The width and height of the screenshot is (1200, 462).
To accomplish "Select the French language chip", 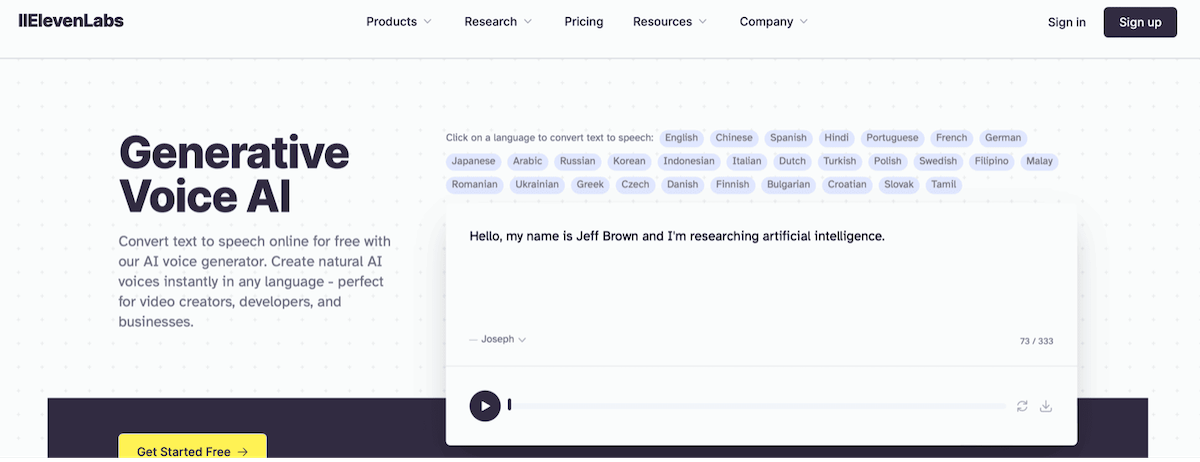I will (952, 138).
